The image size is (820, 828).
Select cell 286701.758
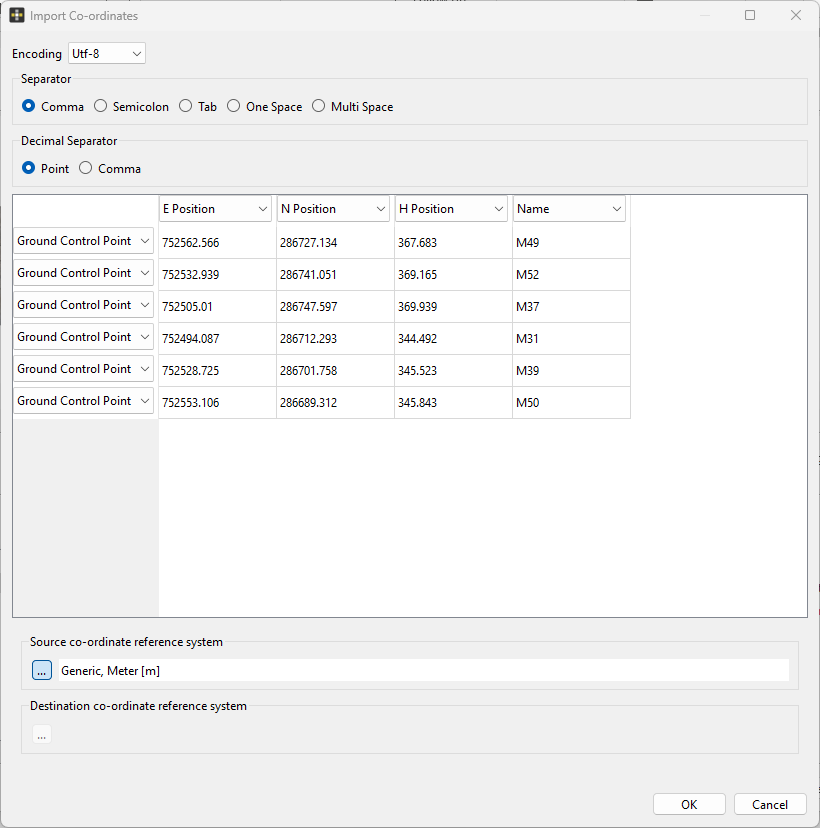(335, 370)
